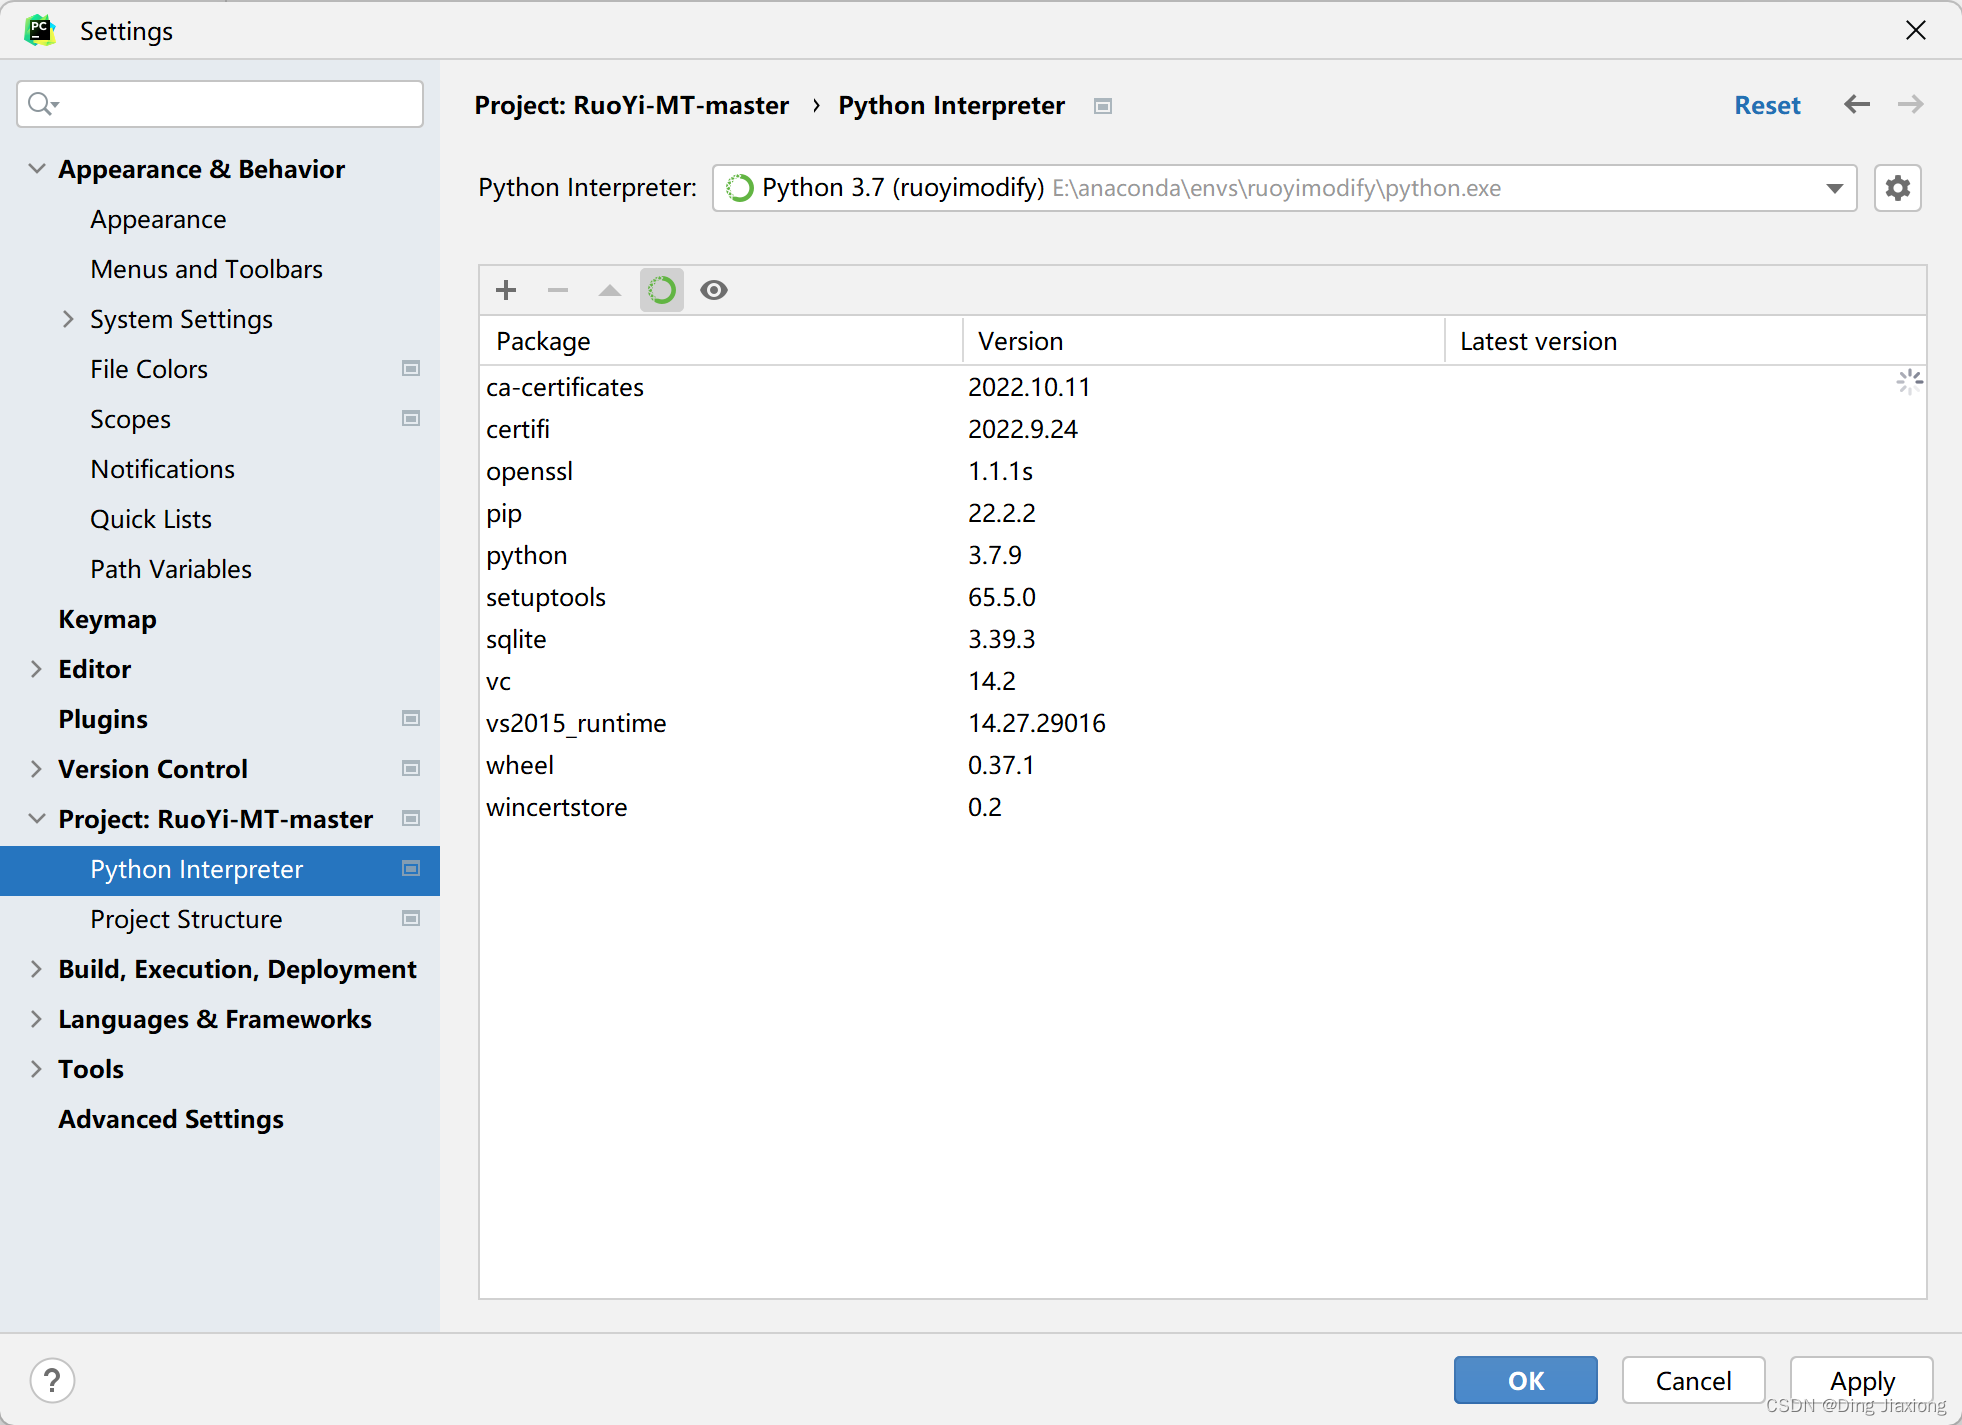This screenshot has width=1962, height=1425.
Task: Collapse the Project: RuoYi-MT-master section
Action: click(37, 819)
